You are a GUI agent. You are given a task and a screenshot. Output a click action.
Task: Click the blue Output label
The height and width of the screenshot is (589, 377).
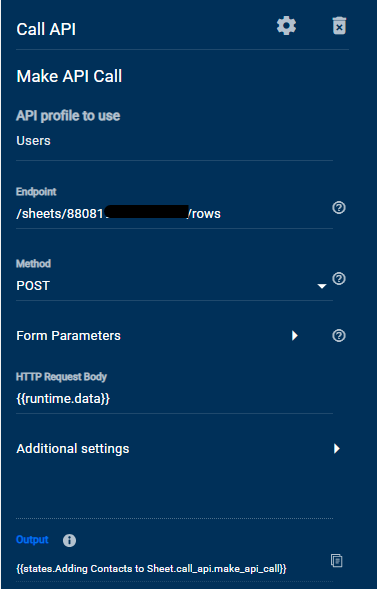pos(32,540)
